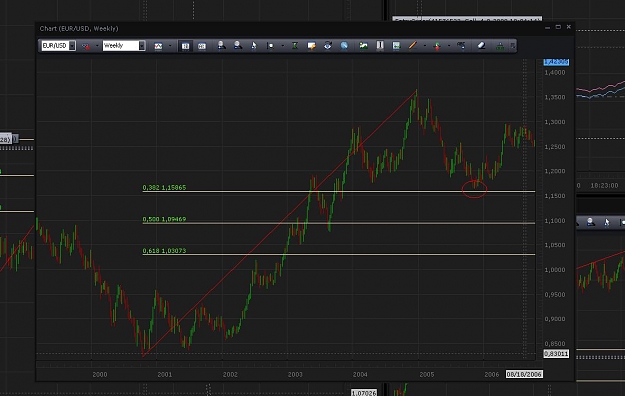625x396 pixels.
Task: Expand the line drawing tool dropdown arrow
Action: point(425,46)
